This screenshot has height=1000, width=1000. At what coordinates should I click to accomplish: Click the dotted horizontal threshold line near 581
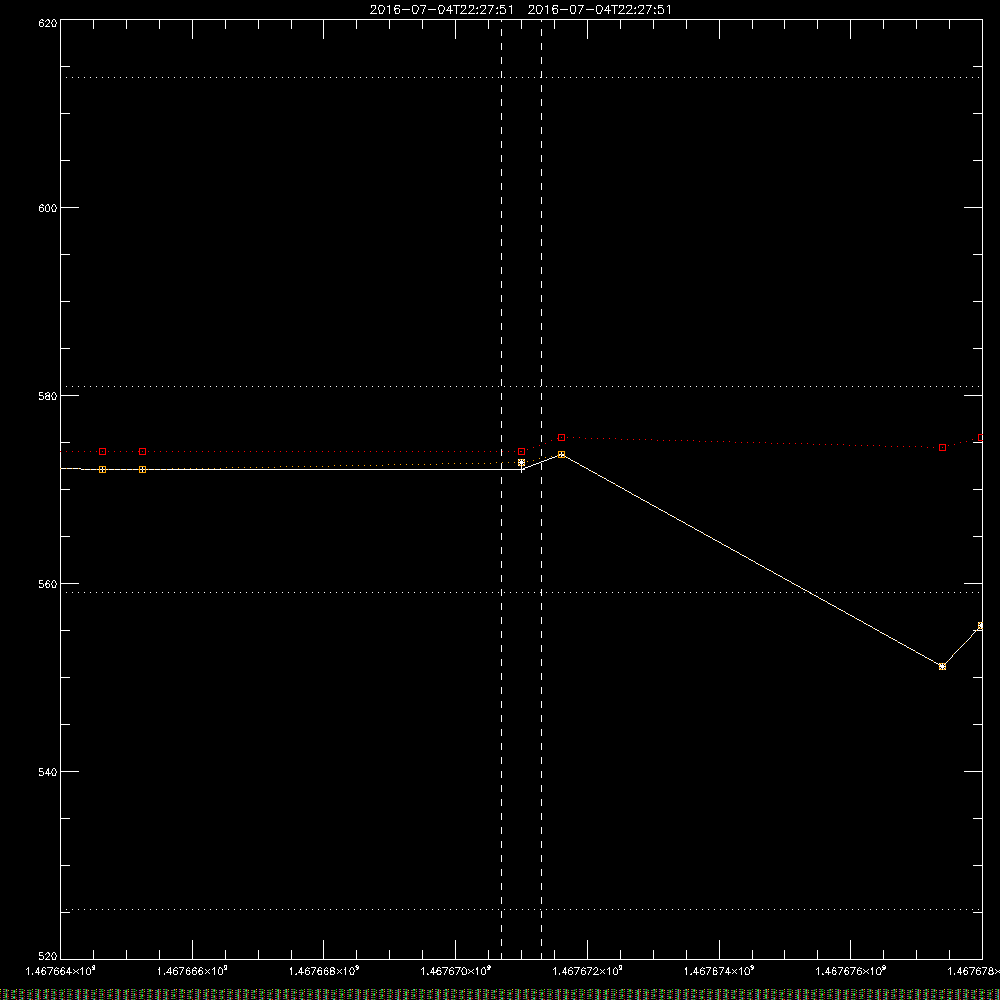(521, 386)
